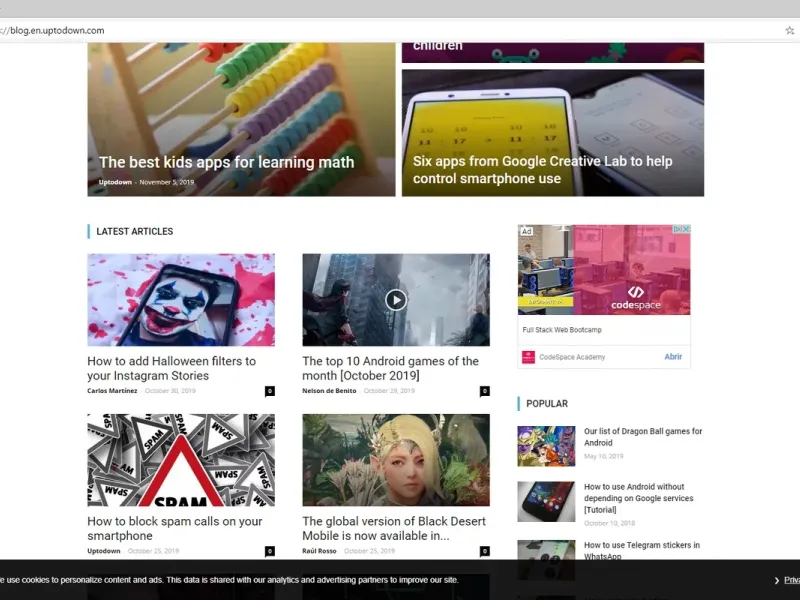The image size is (800, 600).
Task: Click the 'October 29, 2019' date text
Action: pyautogui.click(x=389, y=391)
